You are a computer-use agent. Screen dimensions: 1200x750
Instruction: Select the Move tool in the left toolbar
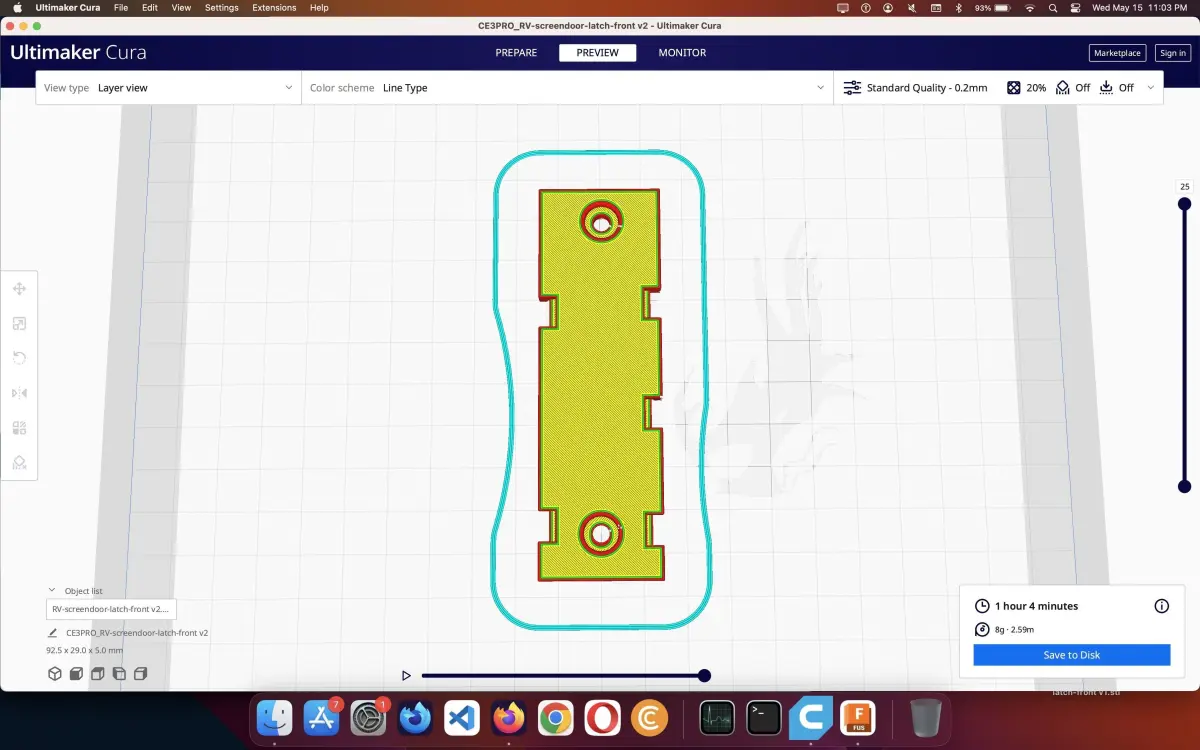pyautogui.click(x=19, y=289)
